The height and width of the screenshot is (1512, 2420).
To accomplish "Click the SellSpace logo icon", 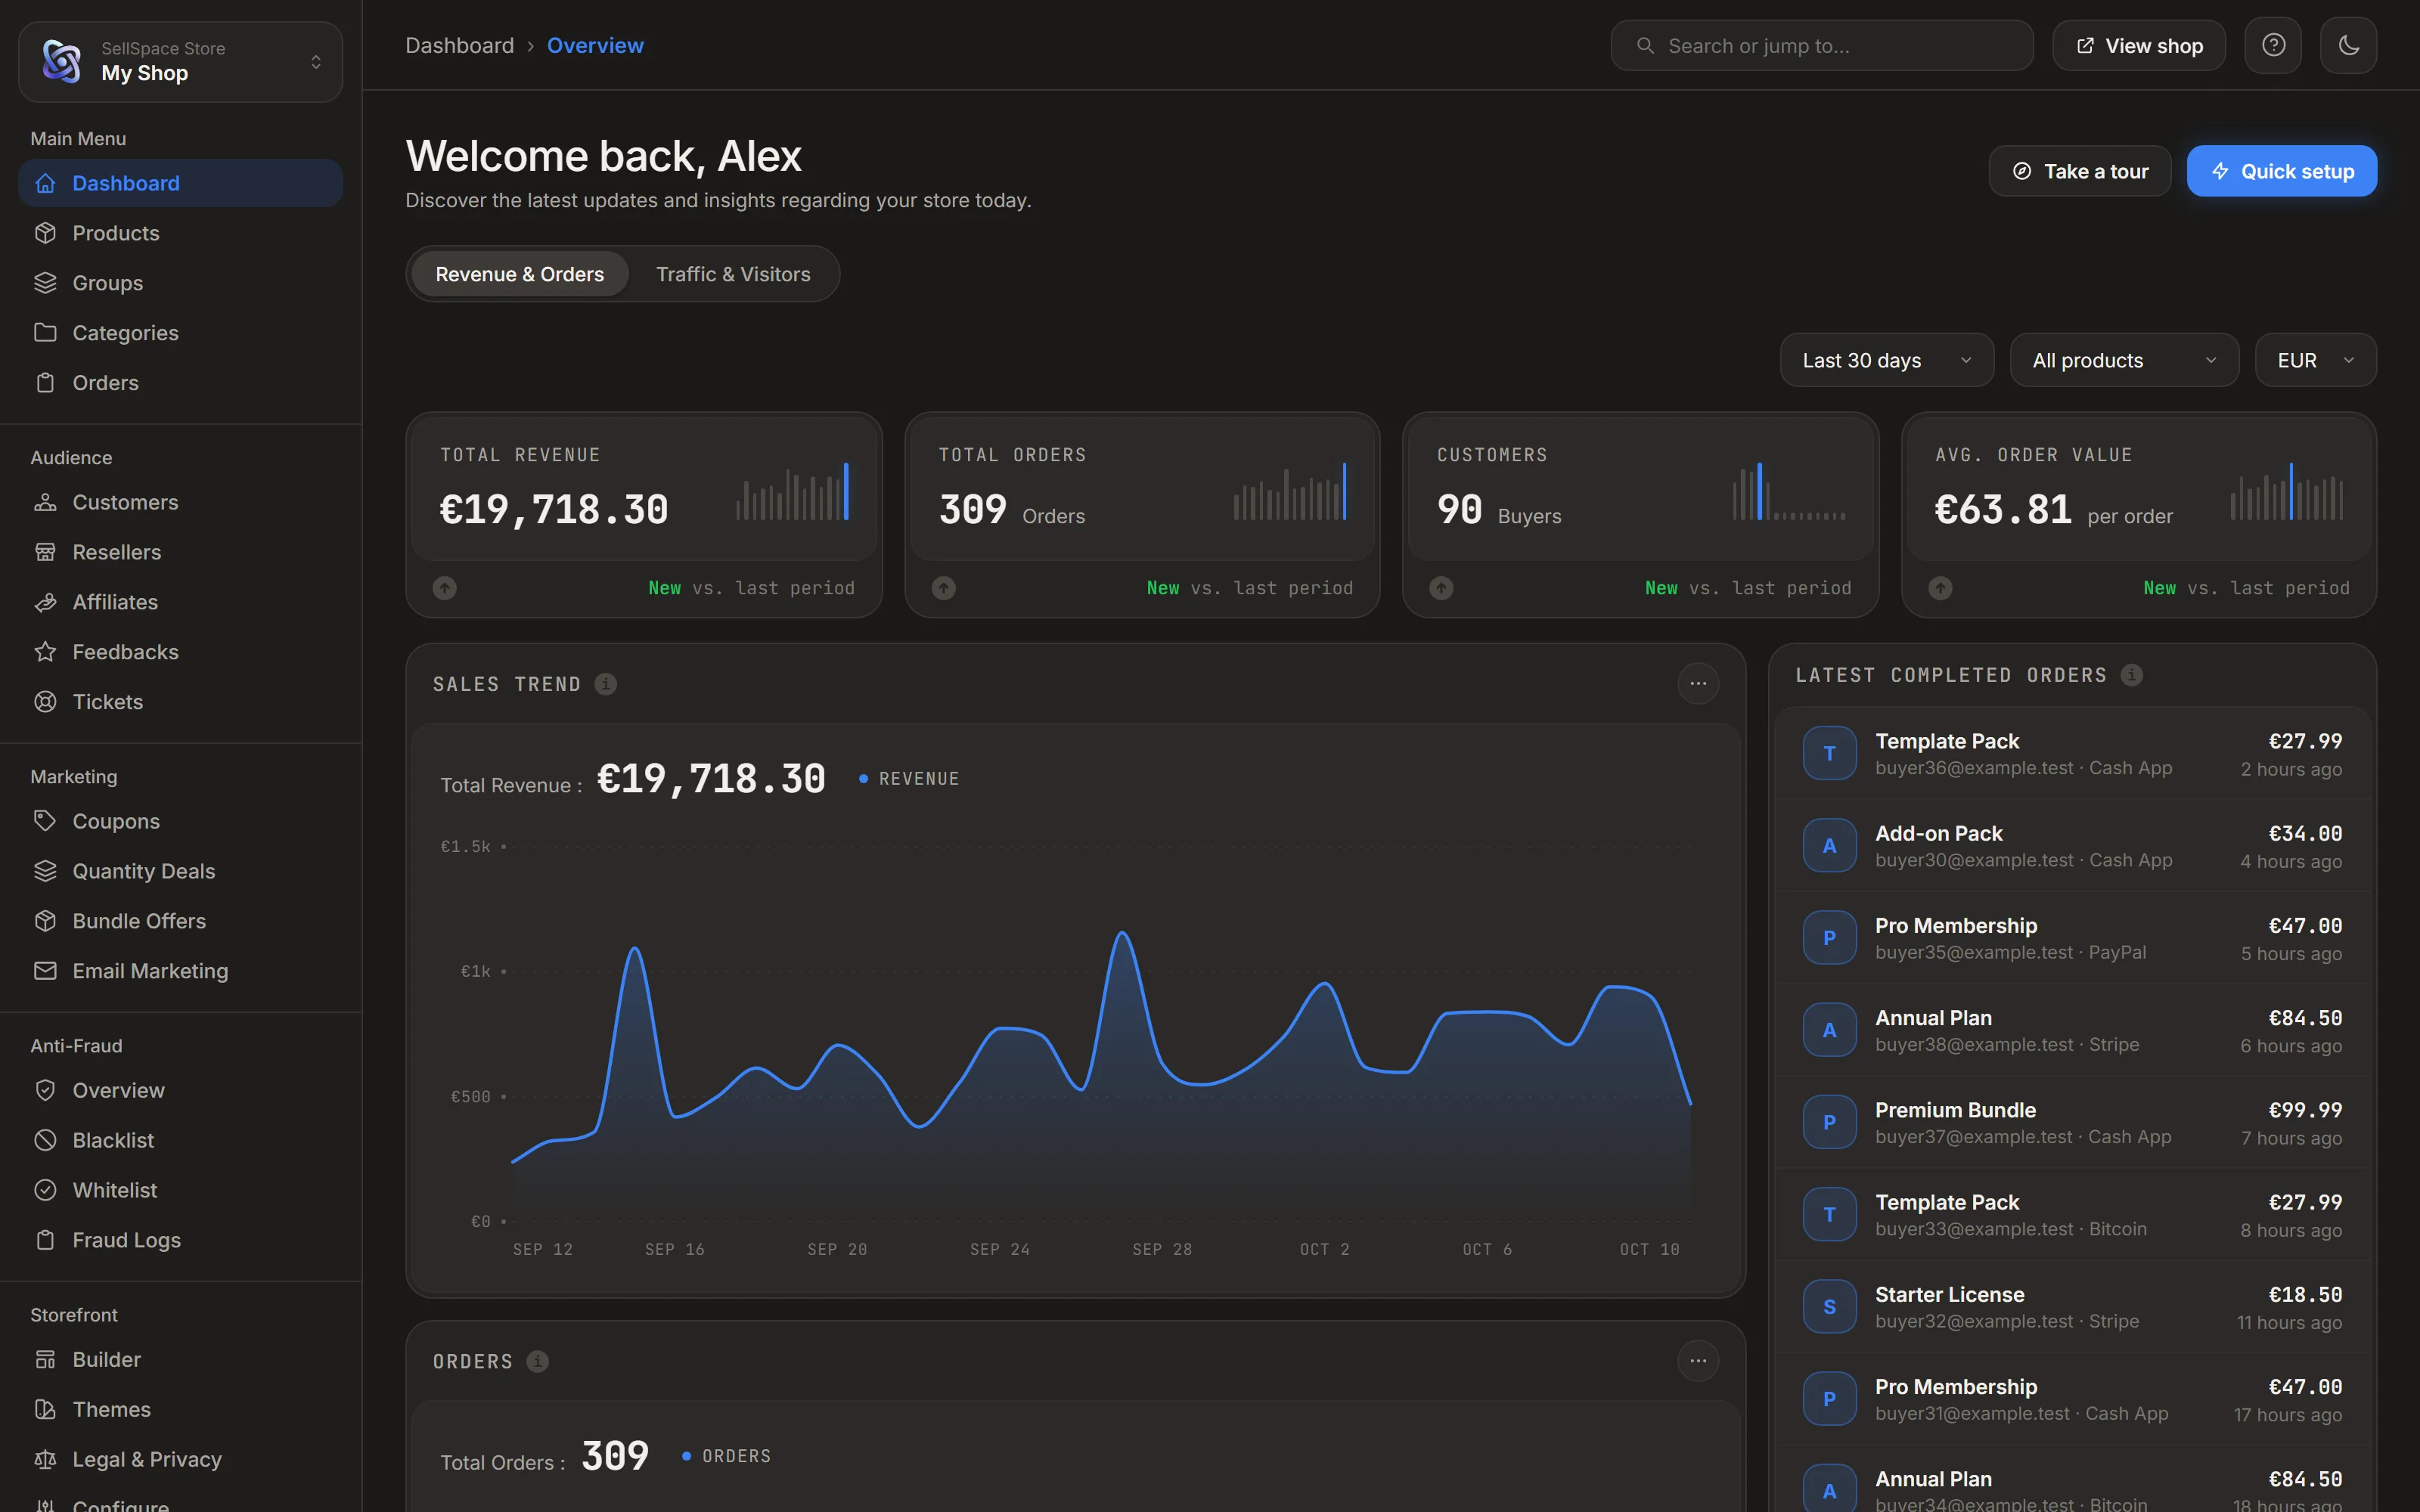I will tap(62, 61).
